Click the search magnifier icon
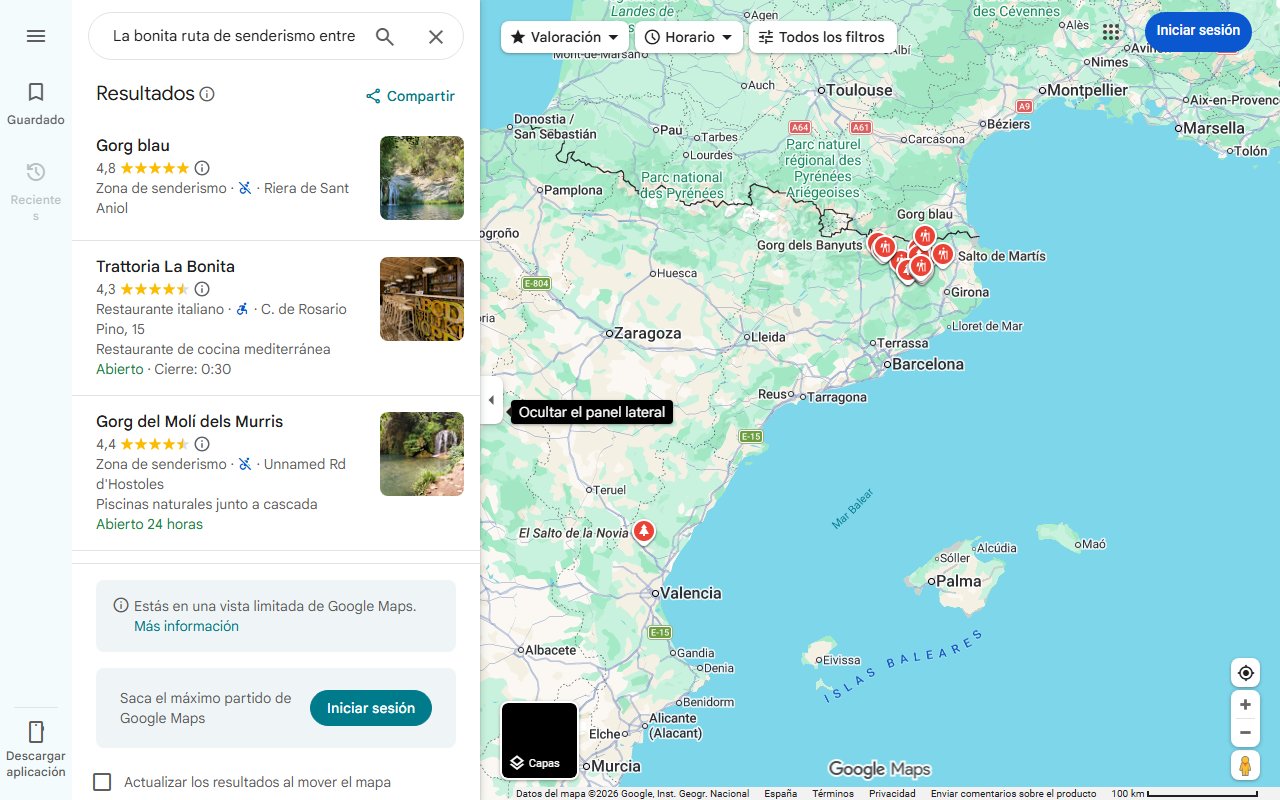 tap(385, 37)
